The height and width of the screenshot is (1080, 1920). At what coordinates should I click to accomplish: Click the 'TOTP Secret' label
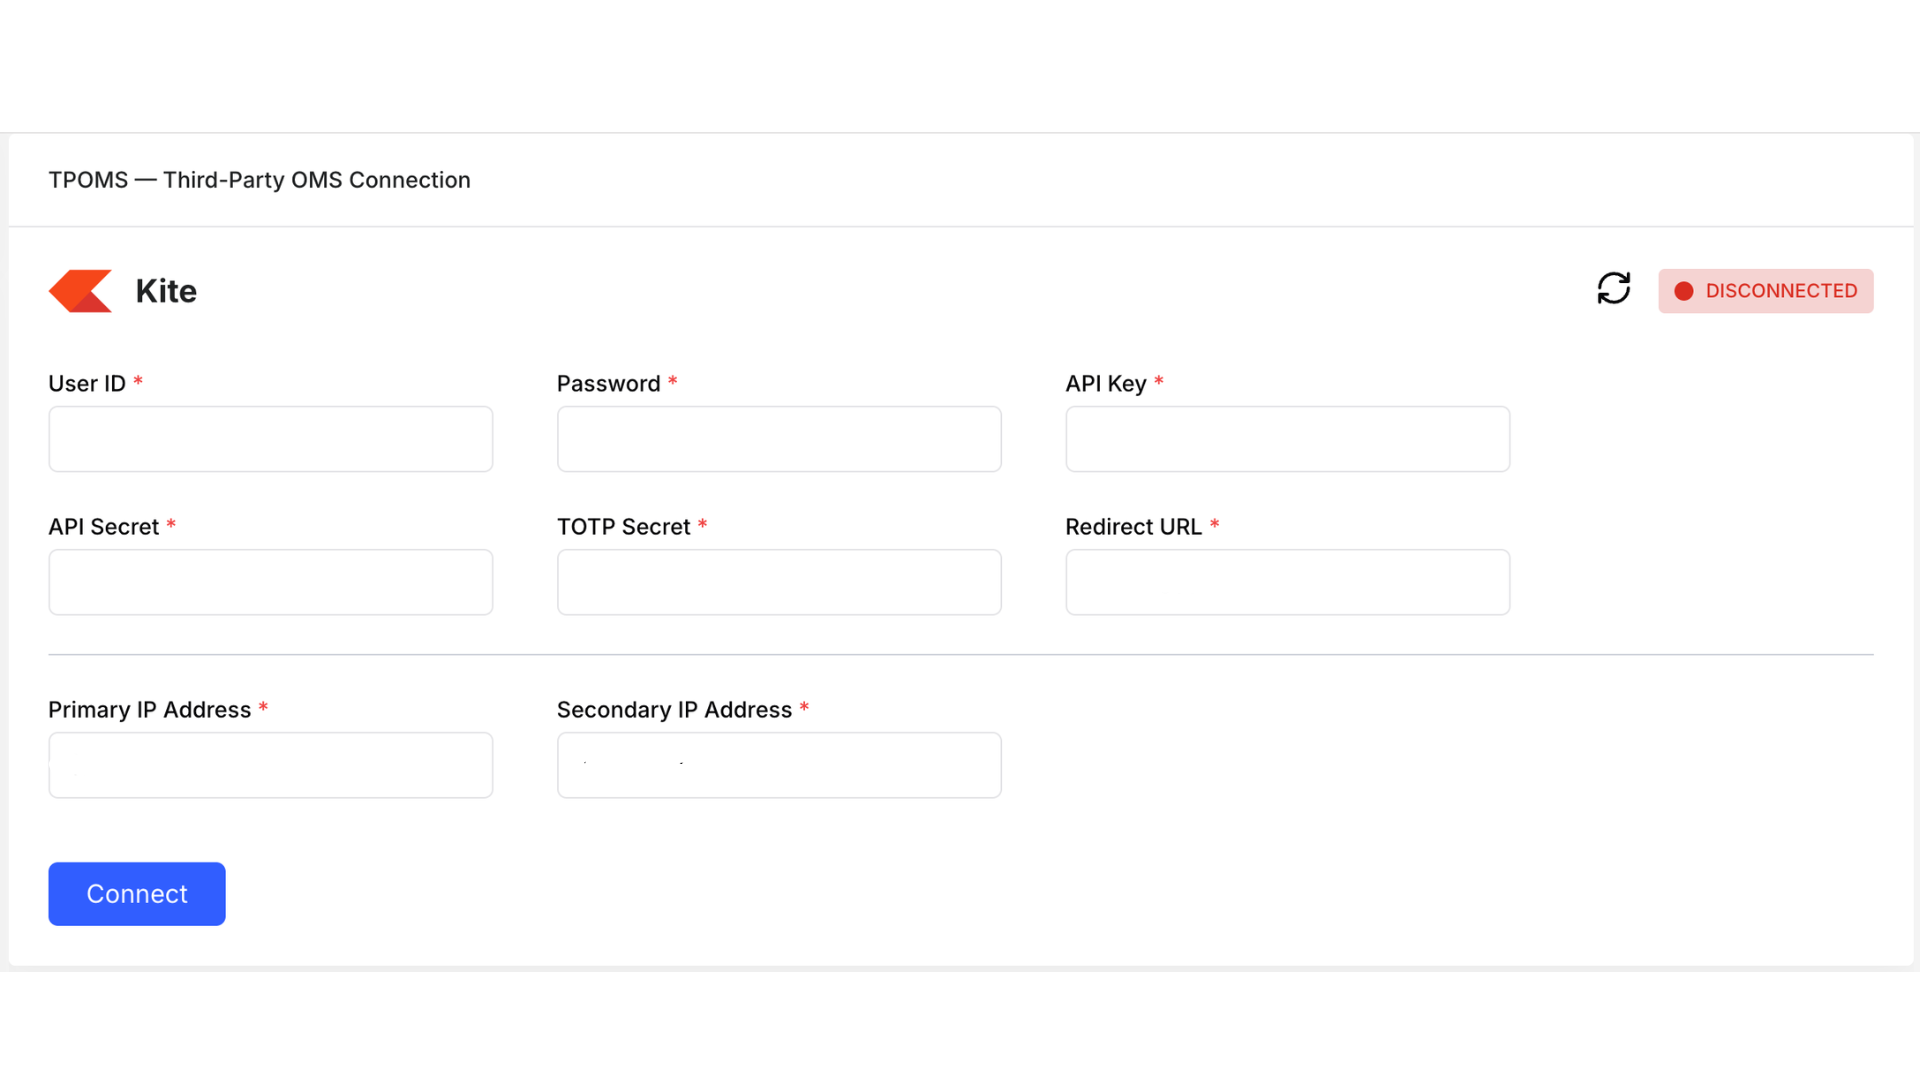click(x=624, y=527)
